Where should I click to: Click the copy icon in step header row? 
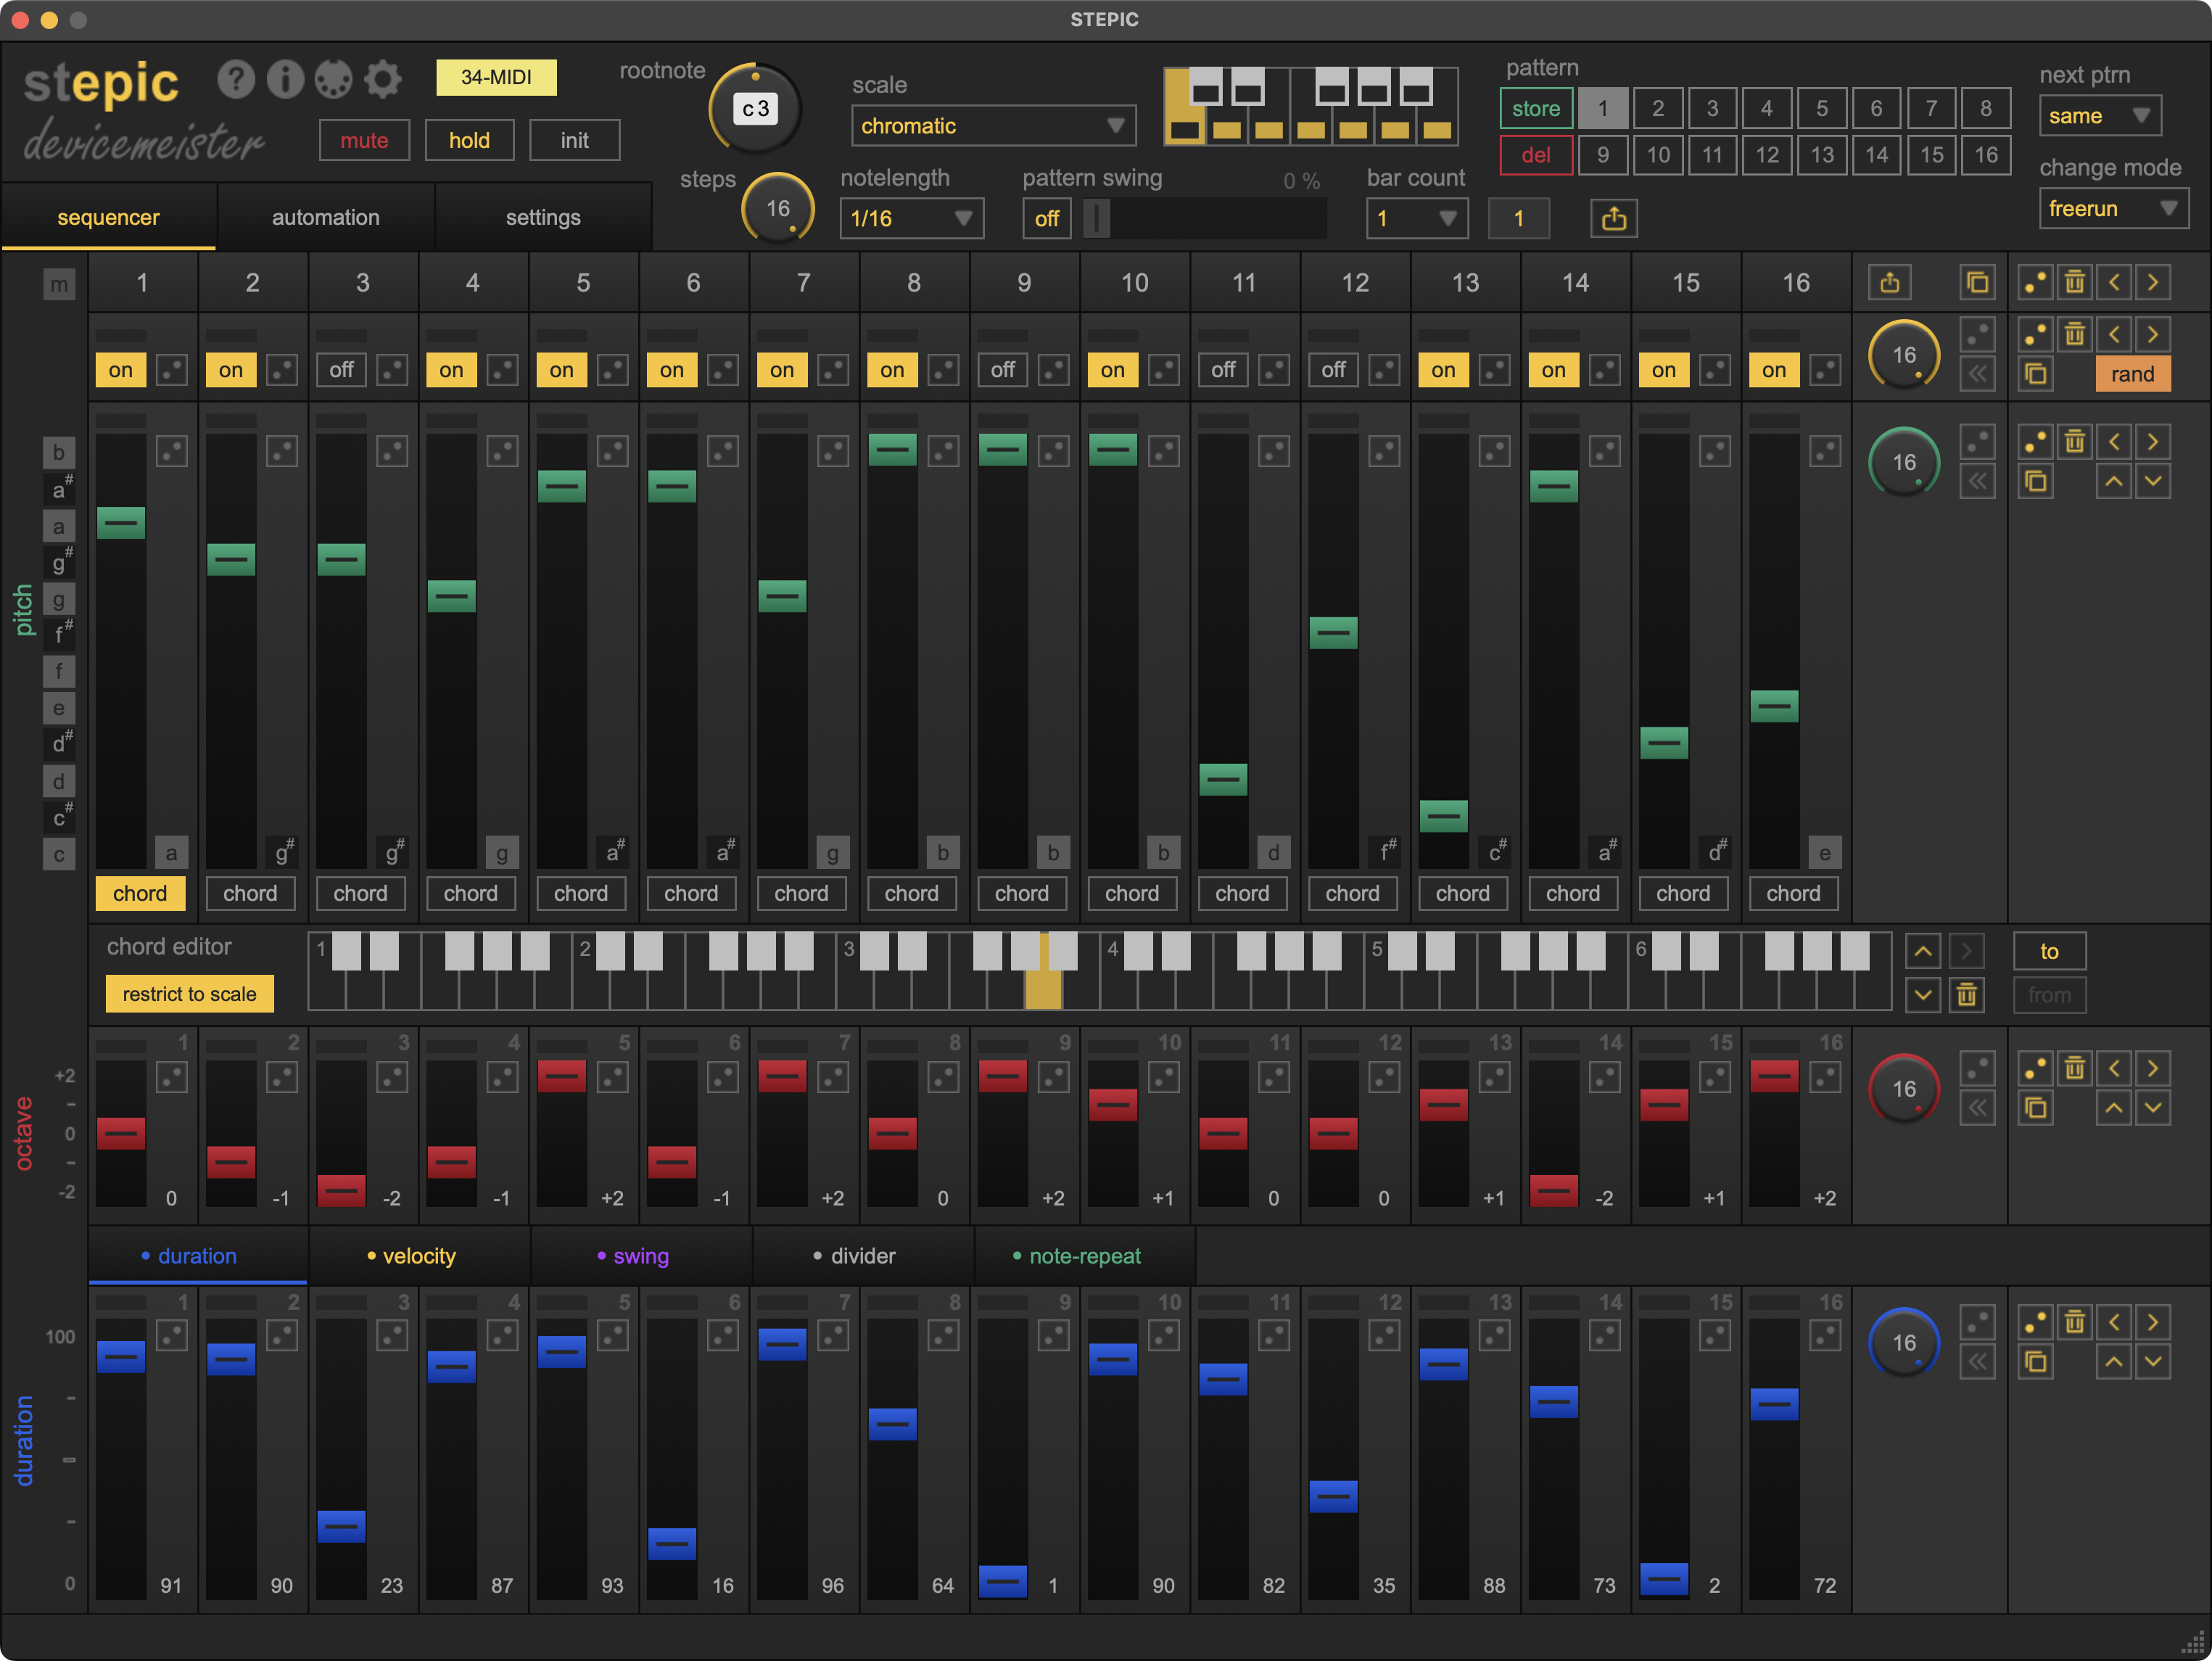1977,283
